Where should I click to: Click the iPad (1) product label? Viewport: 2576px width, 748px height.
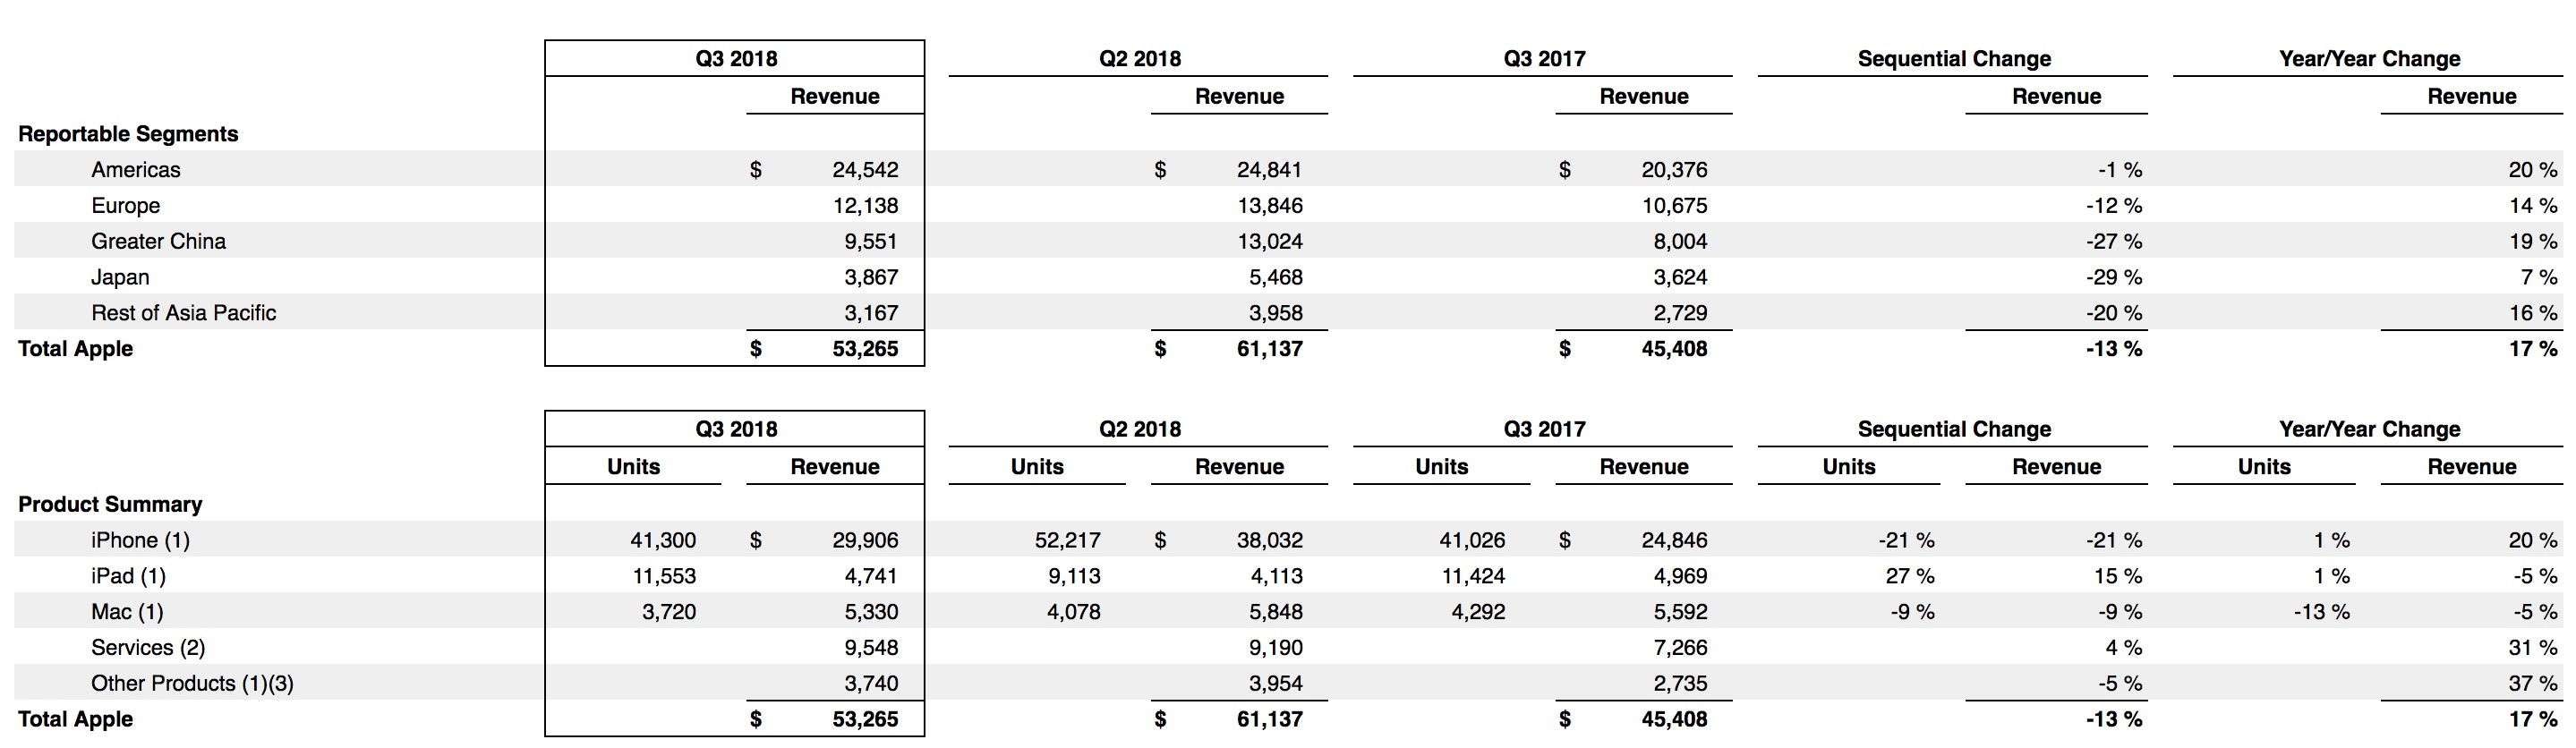[128, 577]
